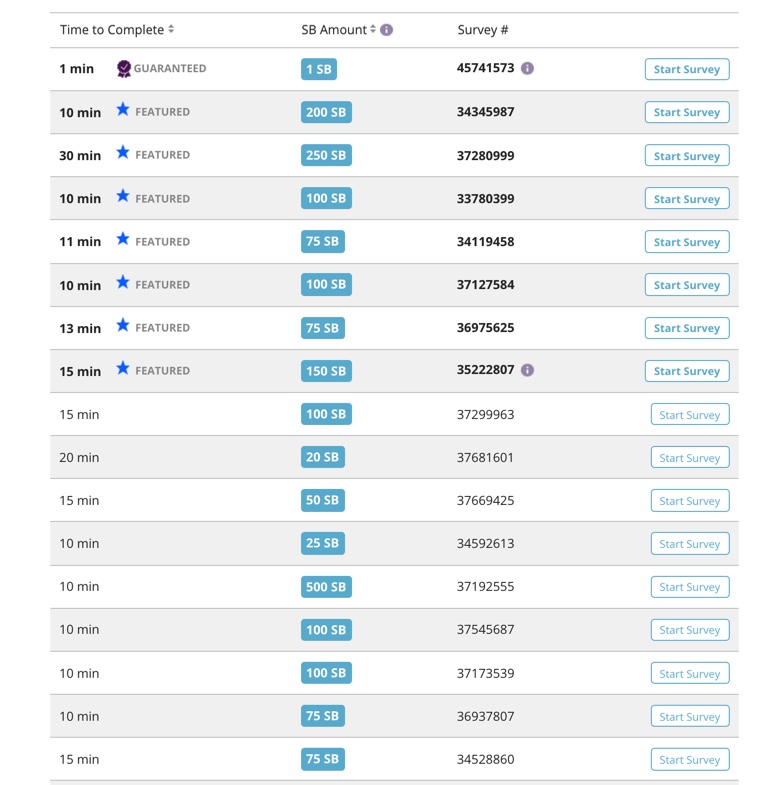The width and height of the screenshot is (774, 785).
Task: Start Survey for 500 SB survey 37192555
Action: 689,587
